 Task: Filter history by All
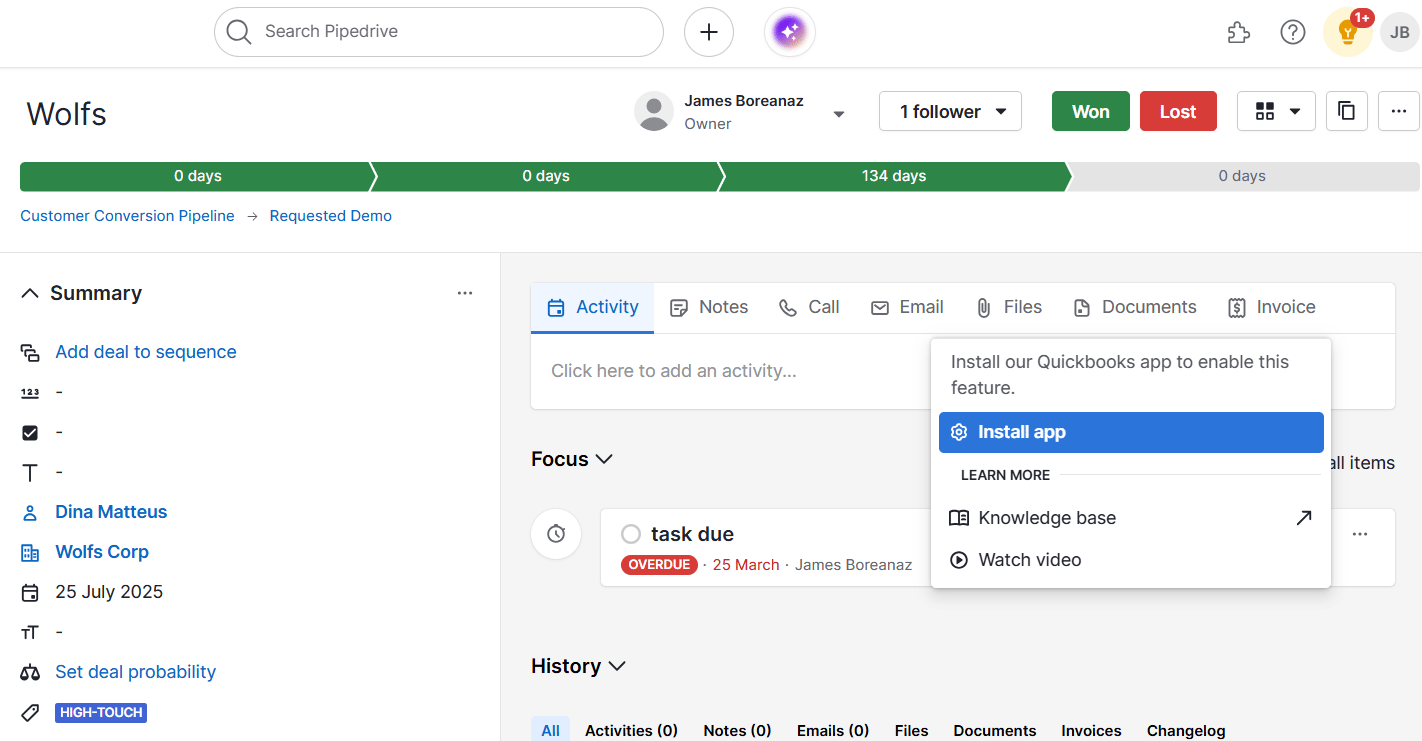pyautogui.click(x=551, y=730)
